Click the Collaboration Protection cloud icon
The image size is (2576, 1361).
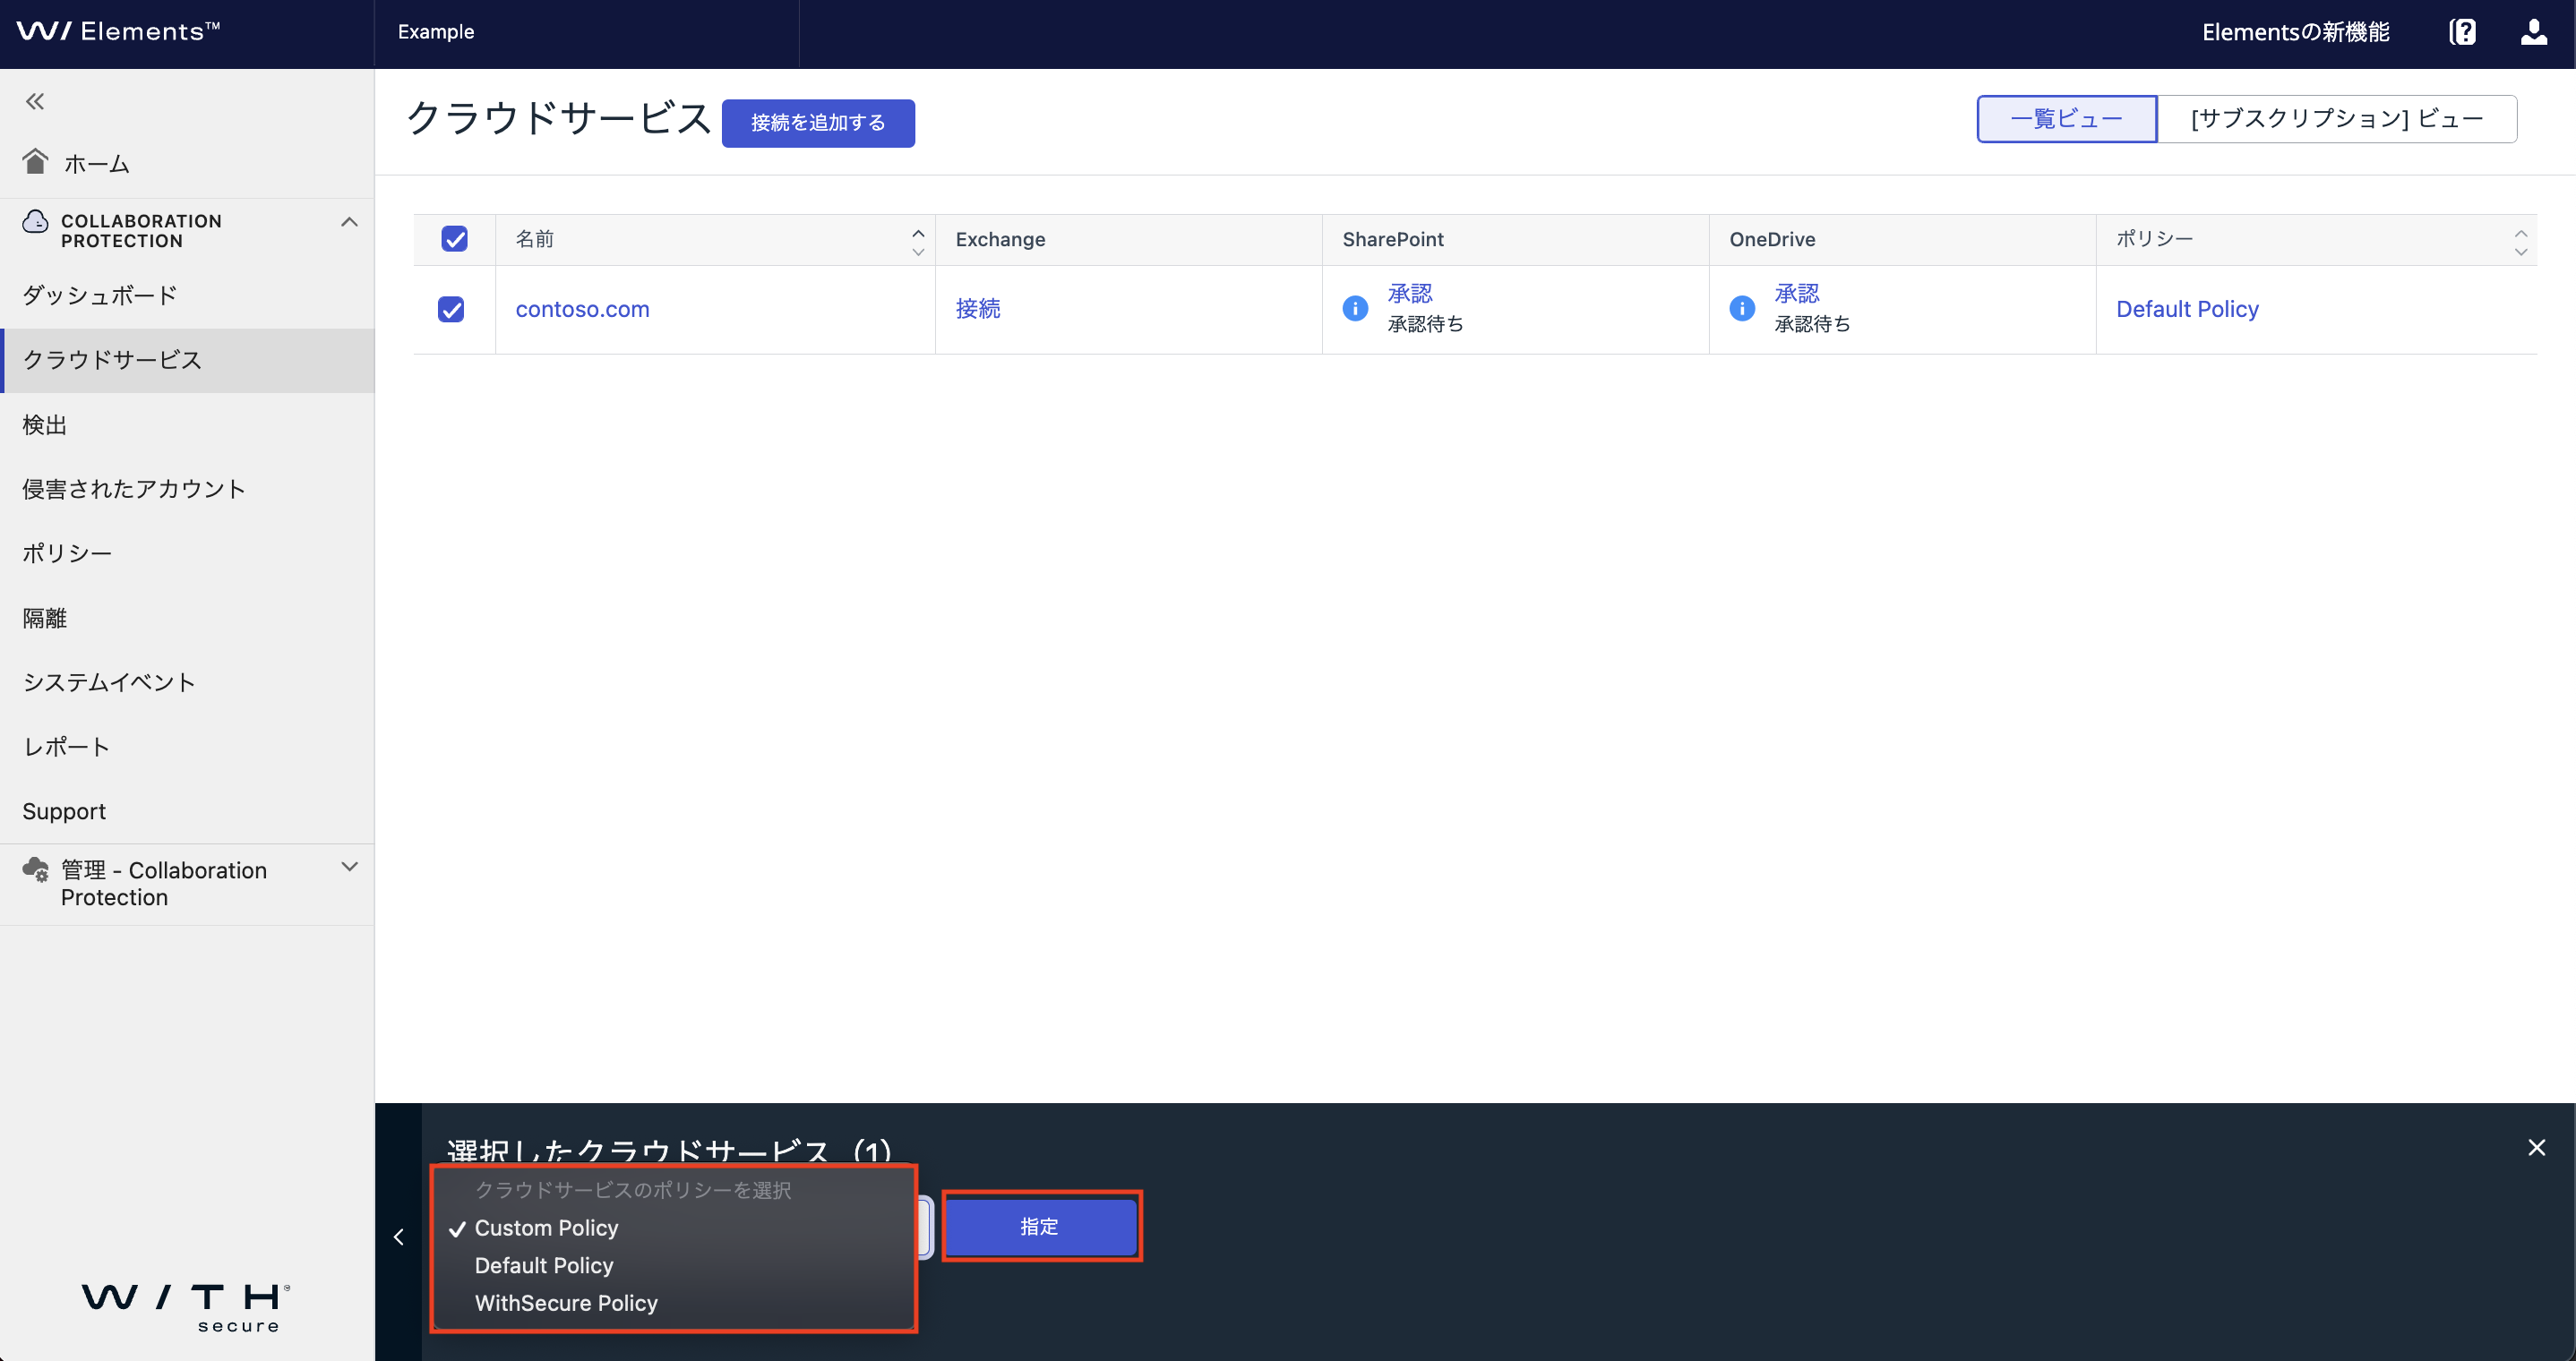click(x=35, y=221)
